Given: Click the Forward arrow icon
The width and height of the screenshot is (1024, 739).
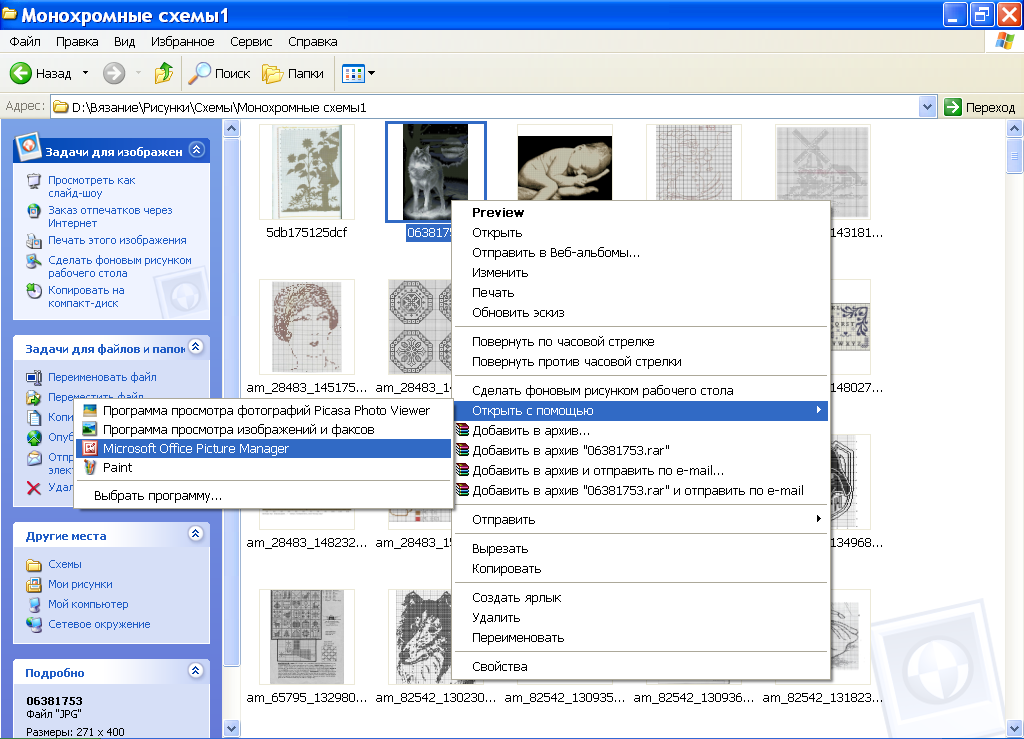Looking at the screenshot, I should [x=114, y=73].
